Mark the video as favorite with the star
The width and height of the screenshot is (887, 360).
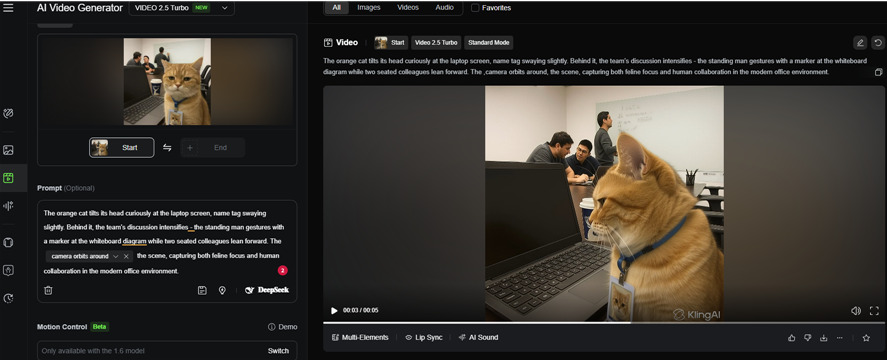tap(866, 338)
